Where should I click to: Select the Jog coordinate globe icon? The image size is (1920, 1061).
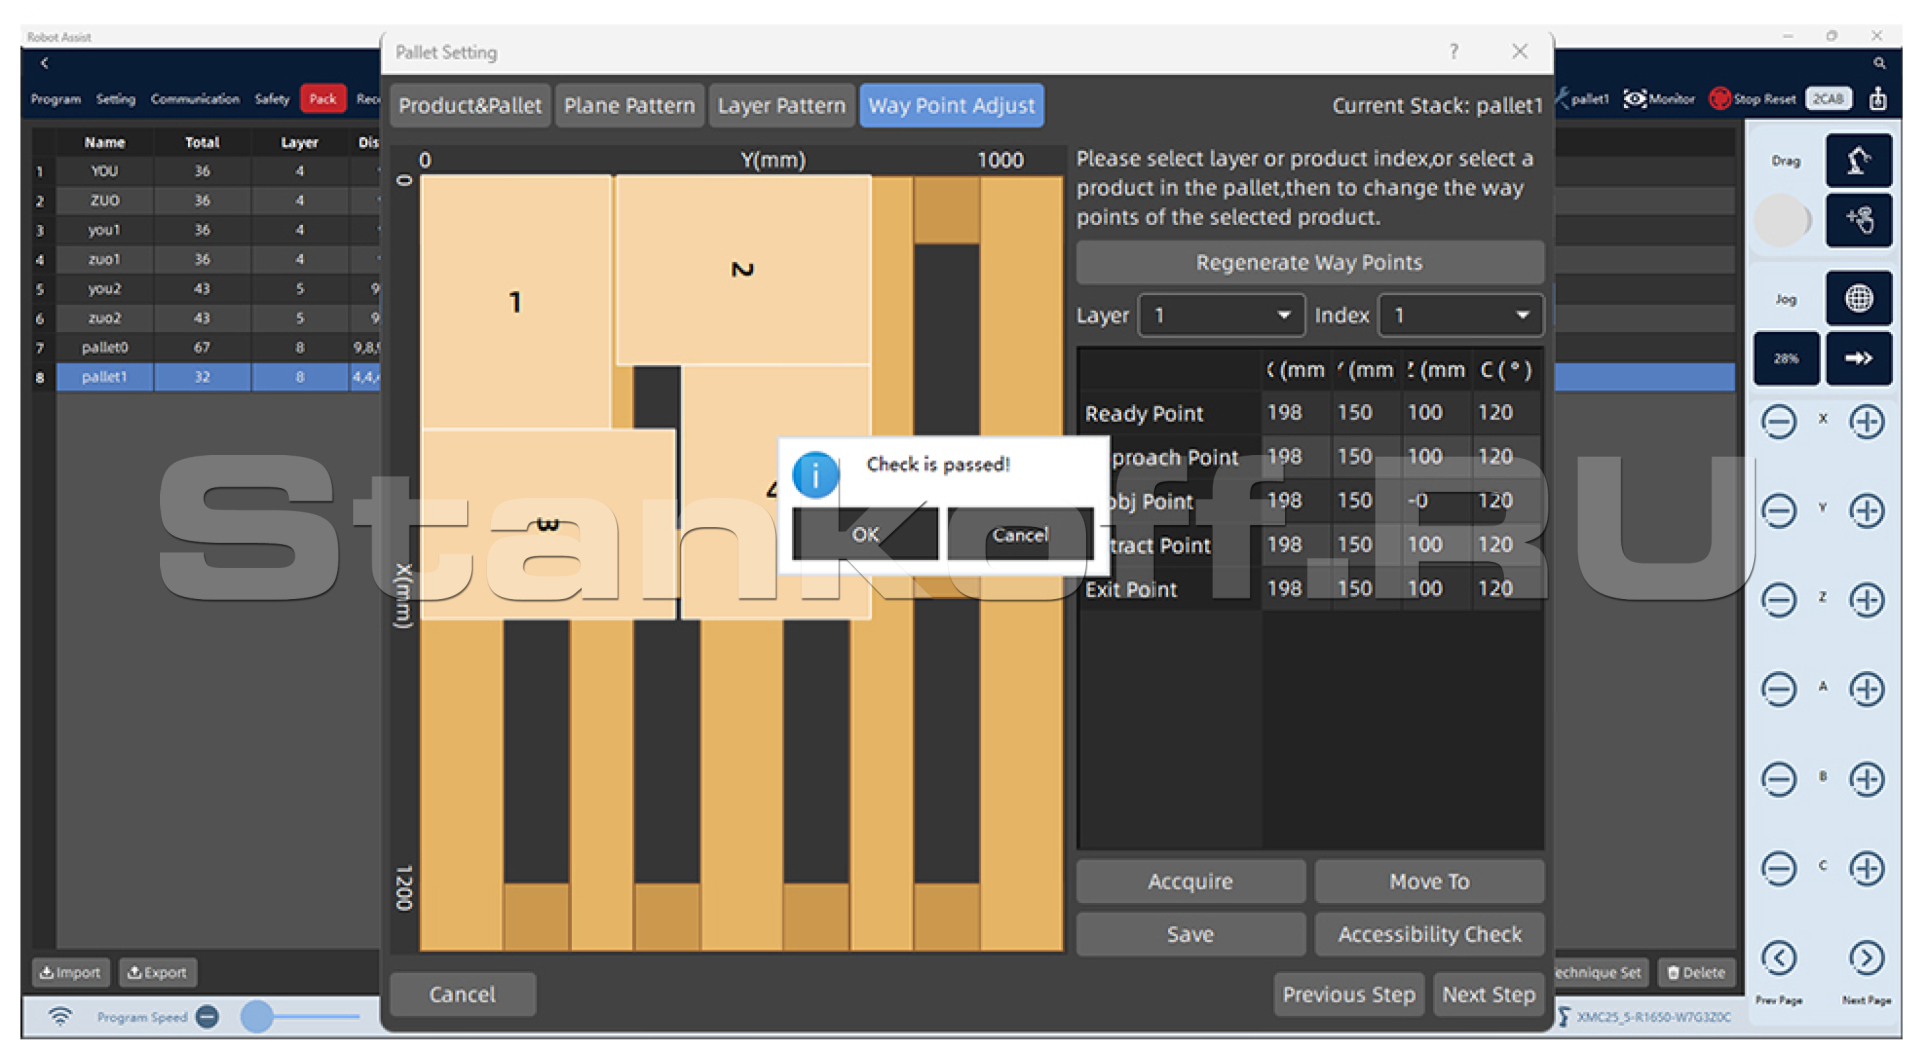click(1858, 298)
